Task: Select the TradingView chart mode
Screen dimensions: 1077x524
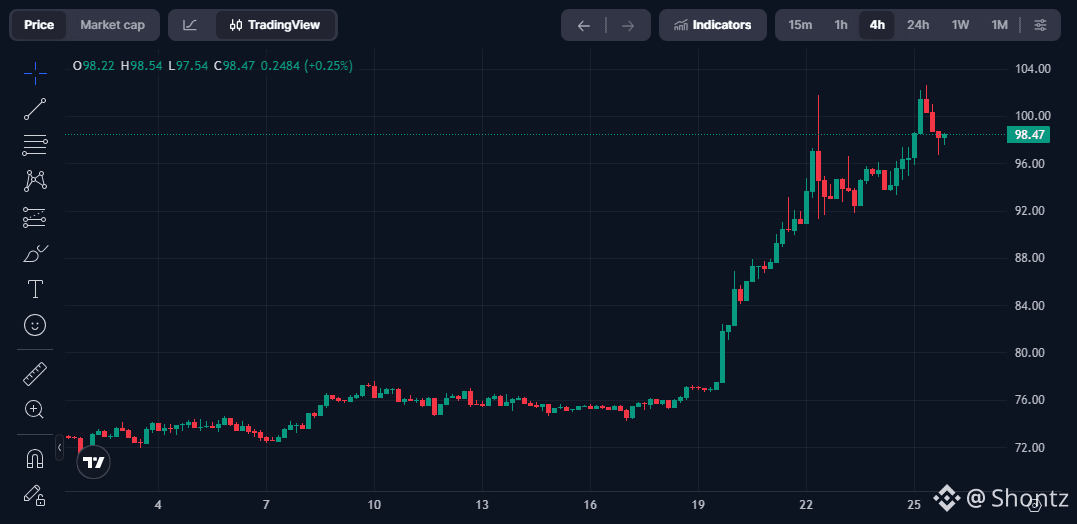Action: [275, 25]
